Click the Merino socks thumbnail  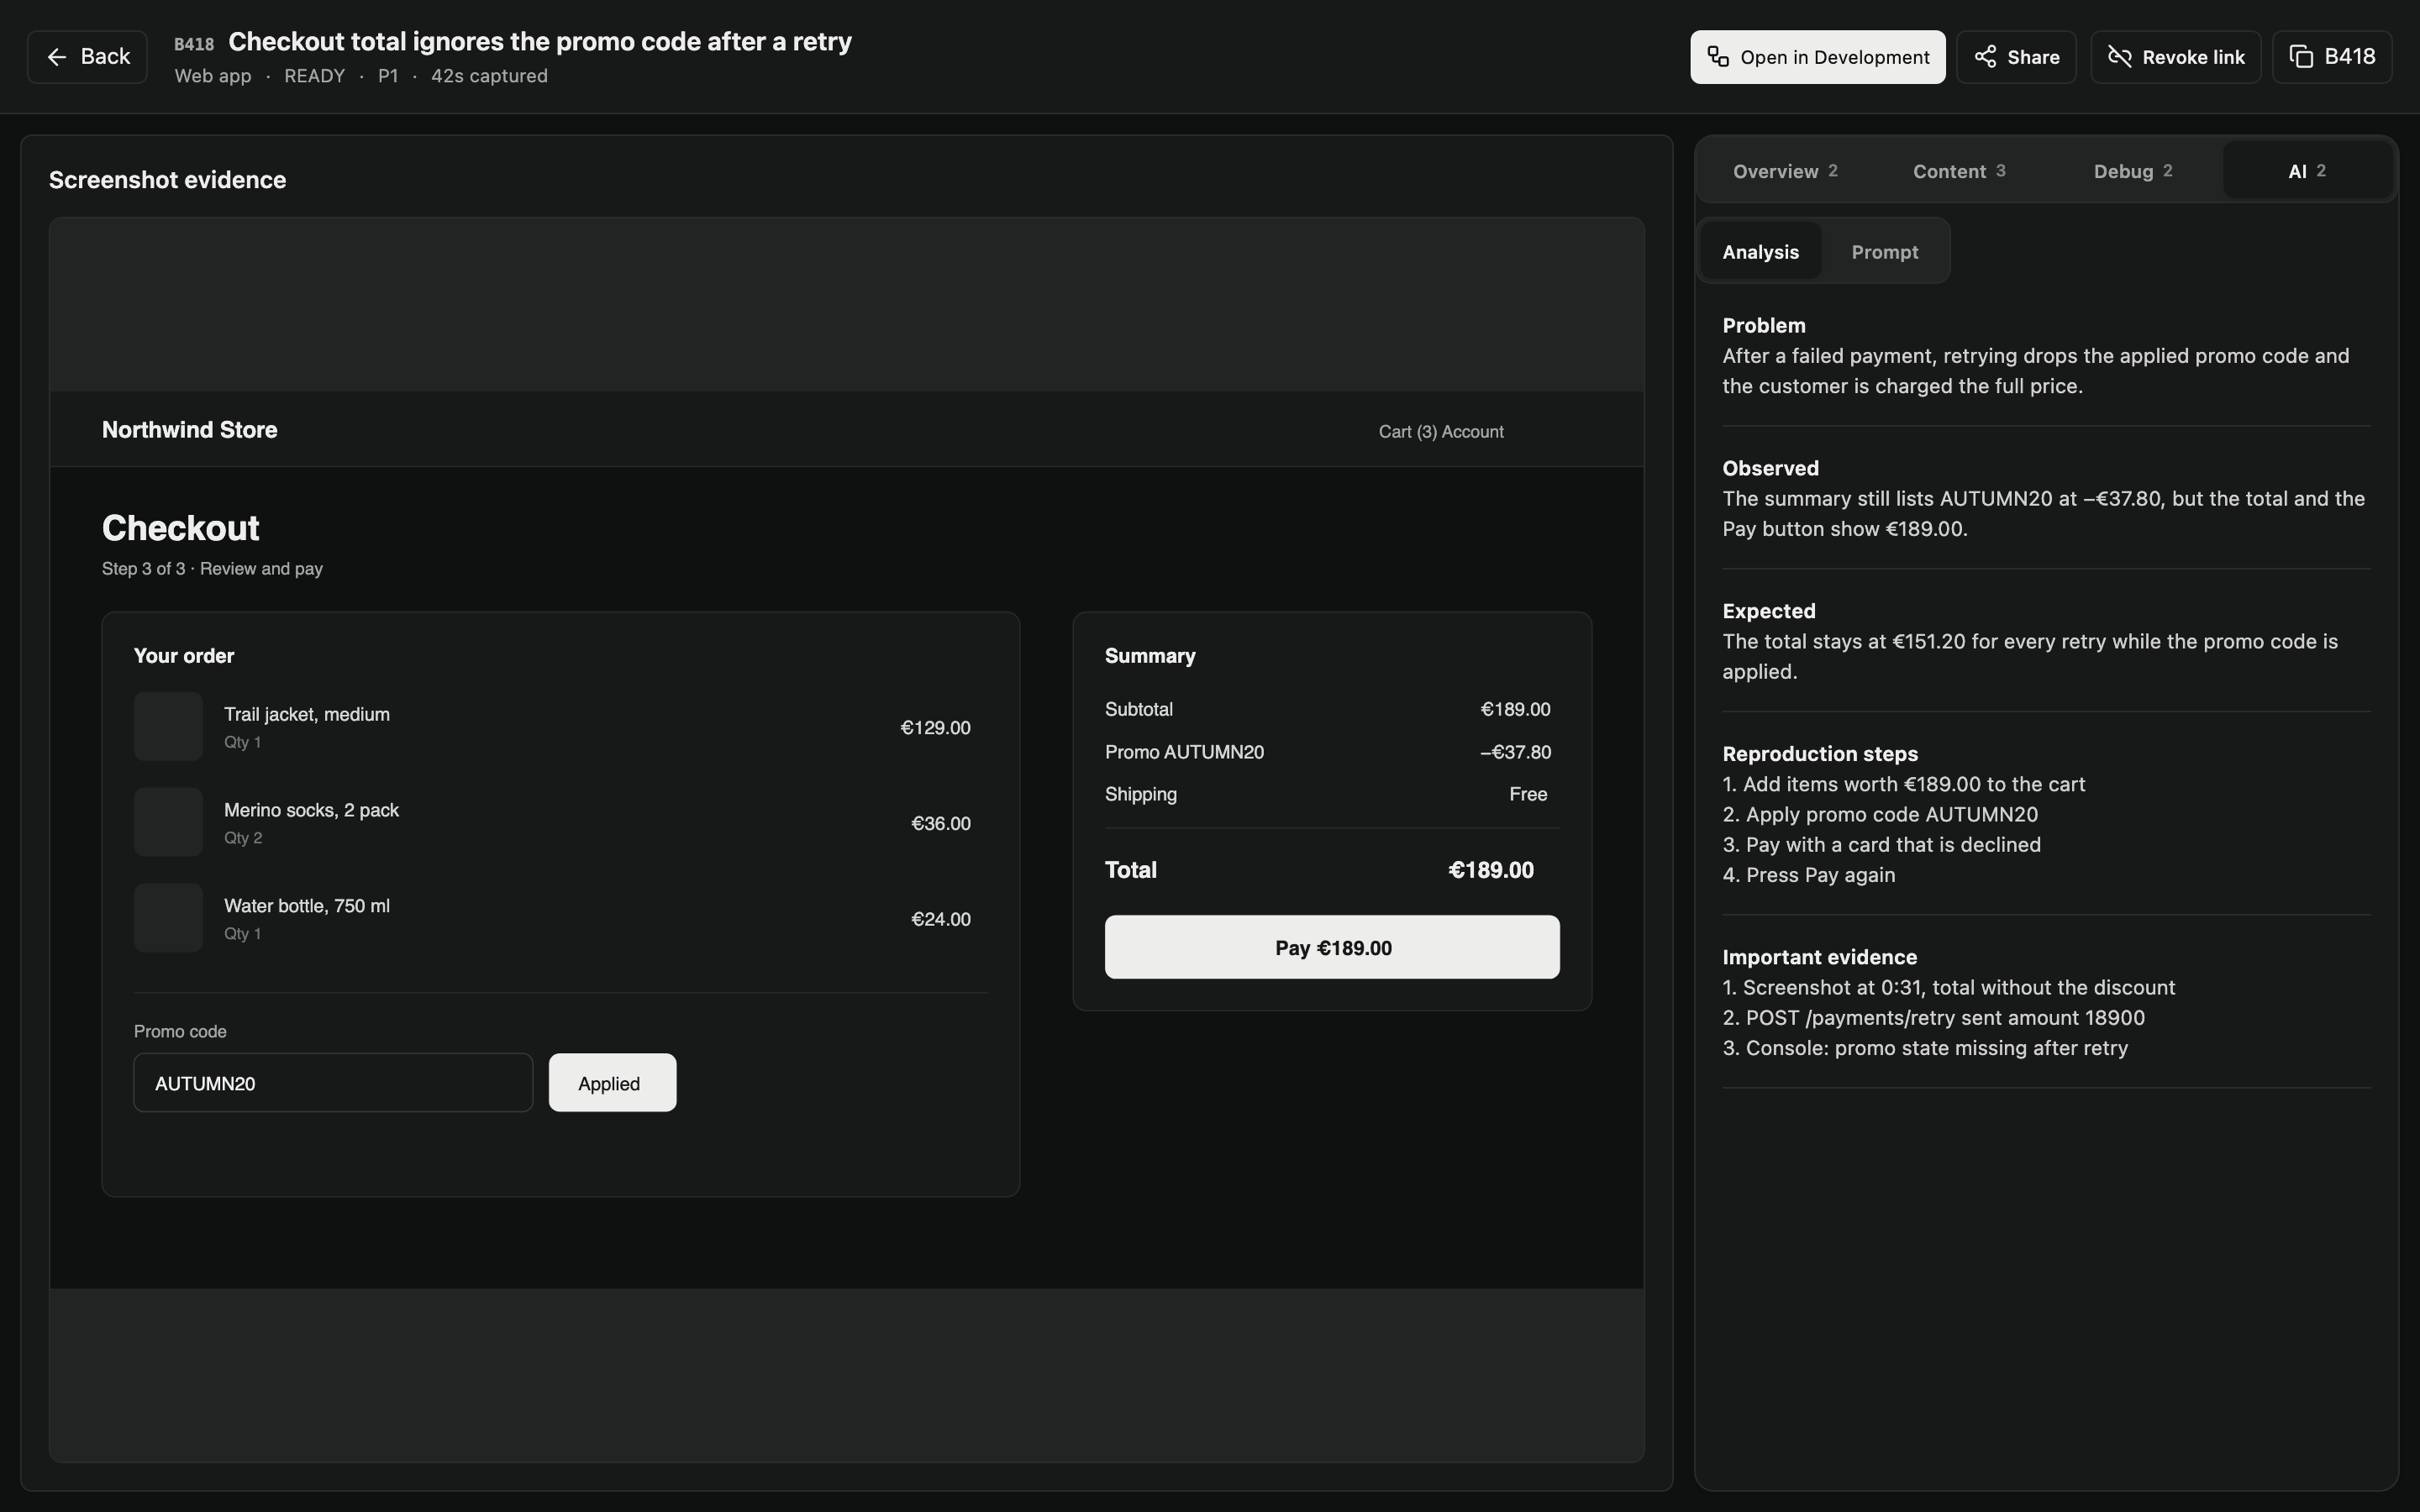168,822
